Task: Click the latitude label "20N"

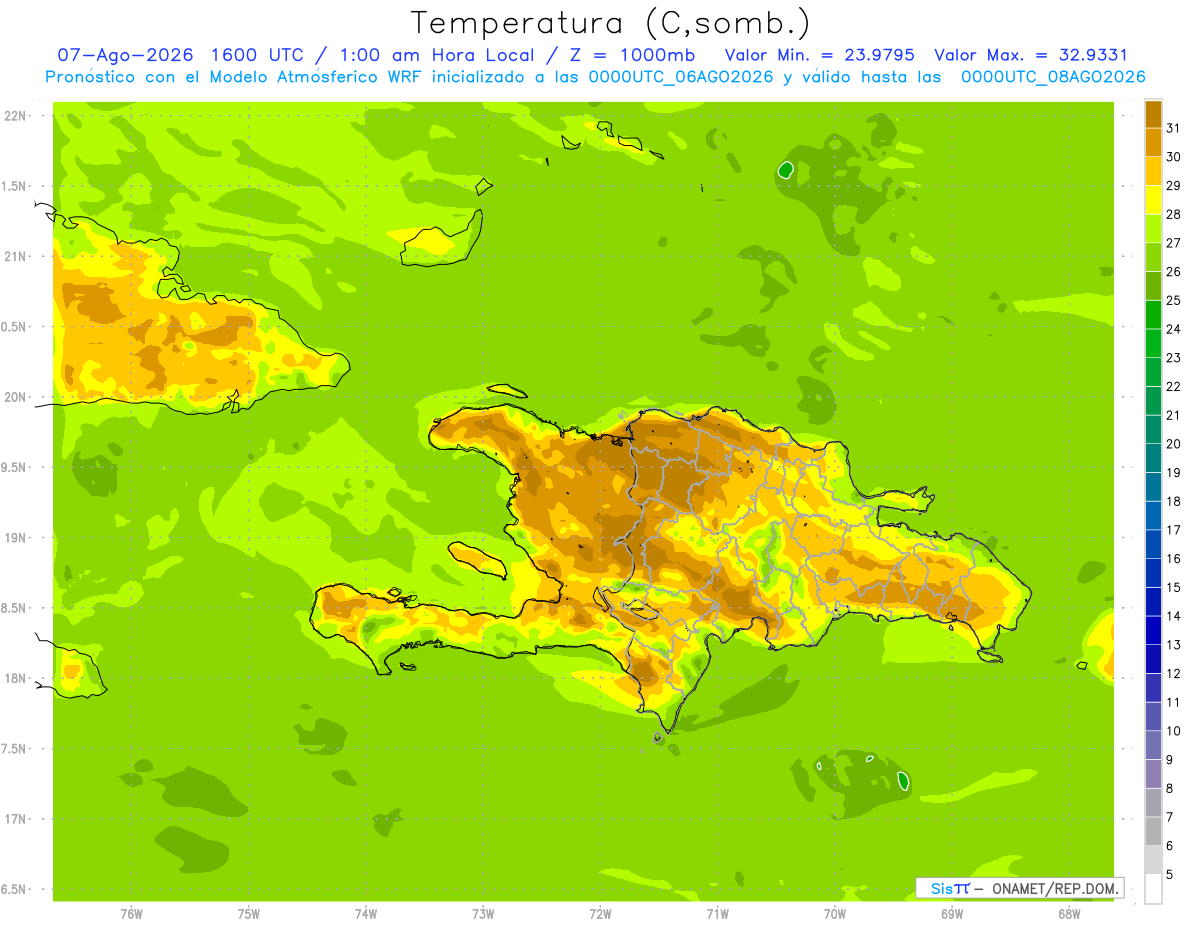Action: 16,397
